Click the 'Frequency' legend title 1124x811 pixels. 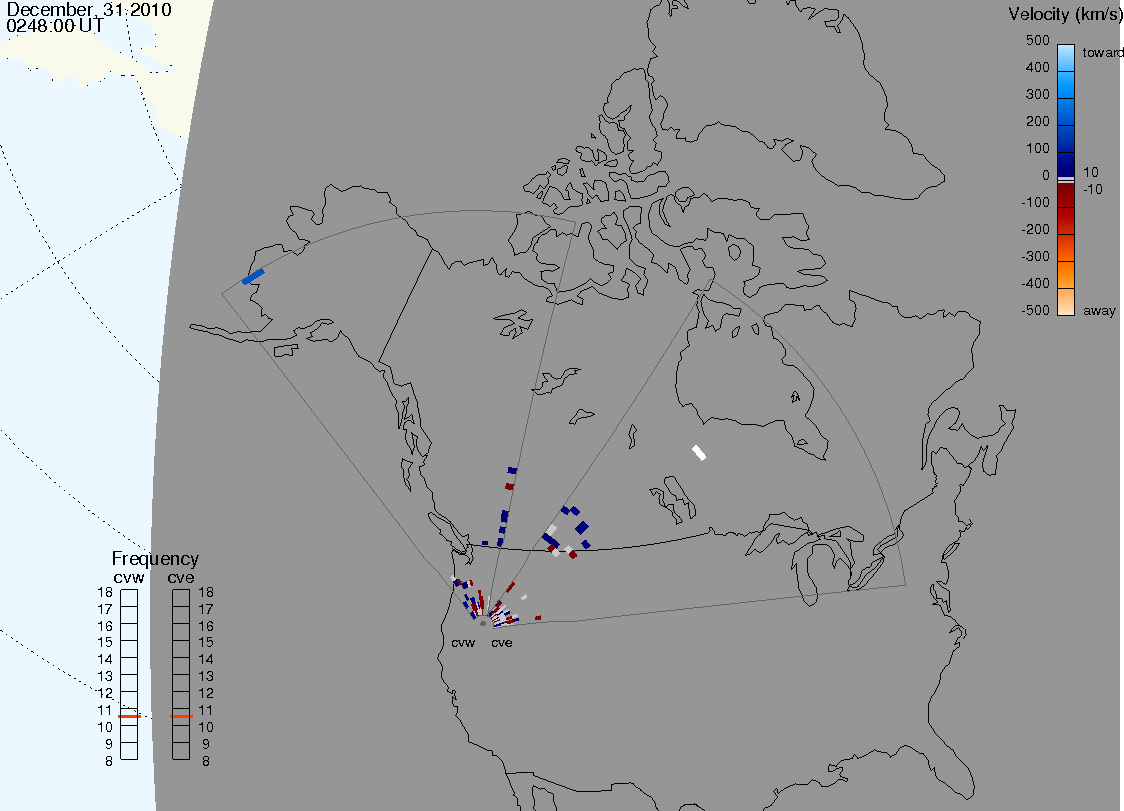(x=155, y=559)
